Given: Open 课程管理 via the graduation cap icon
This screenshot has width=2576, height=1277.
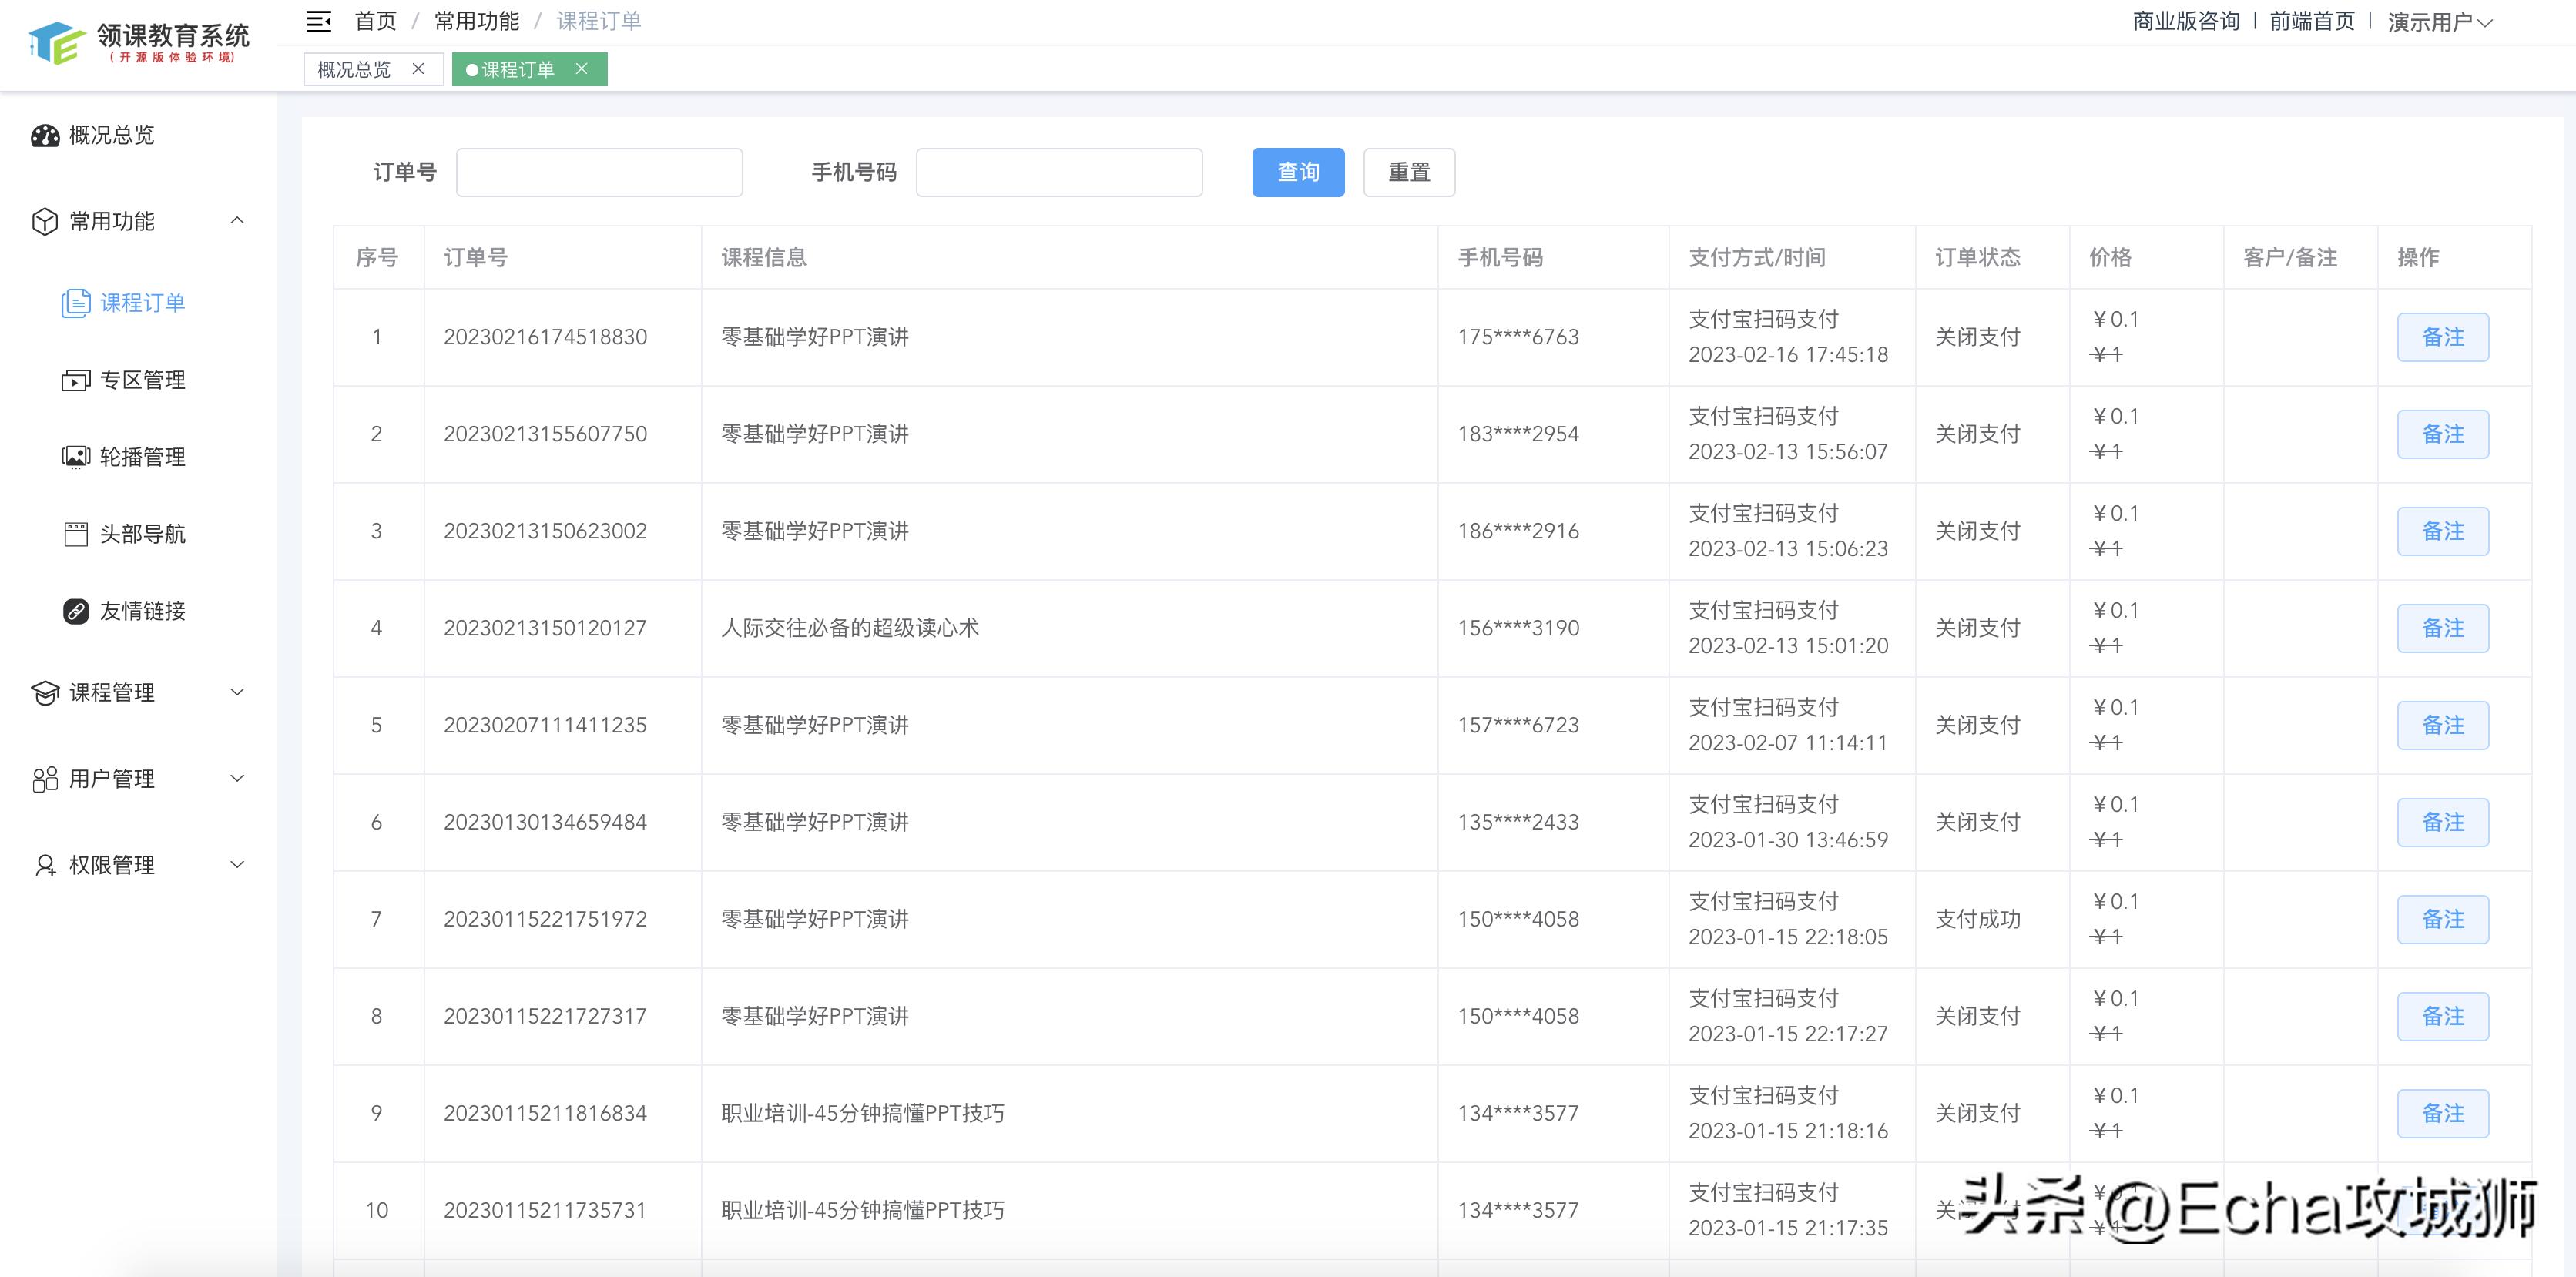Looking at the screenshot, I should pos(44,692).
